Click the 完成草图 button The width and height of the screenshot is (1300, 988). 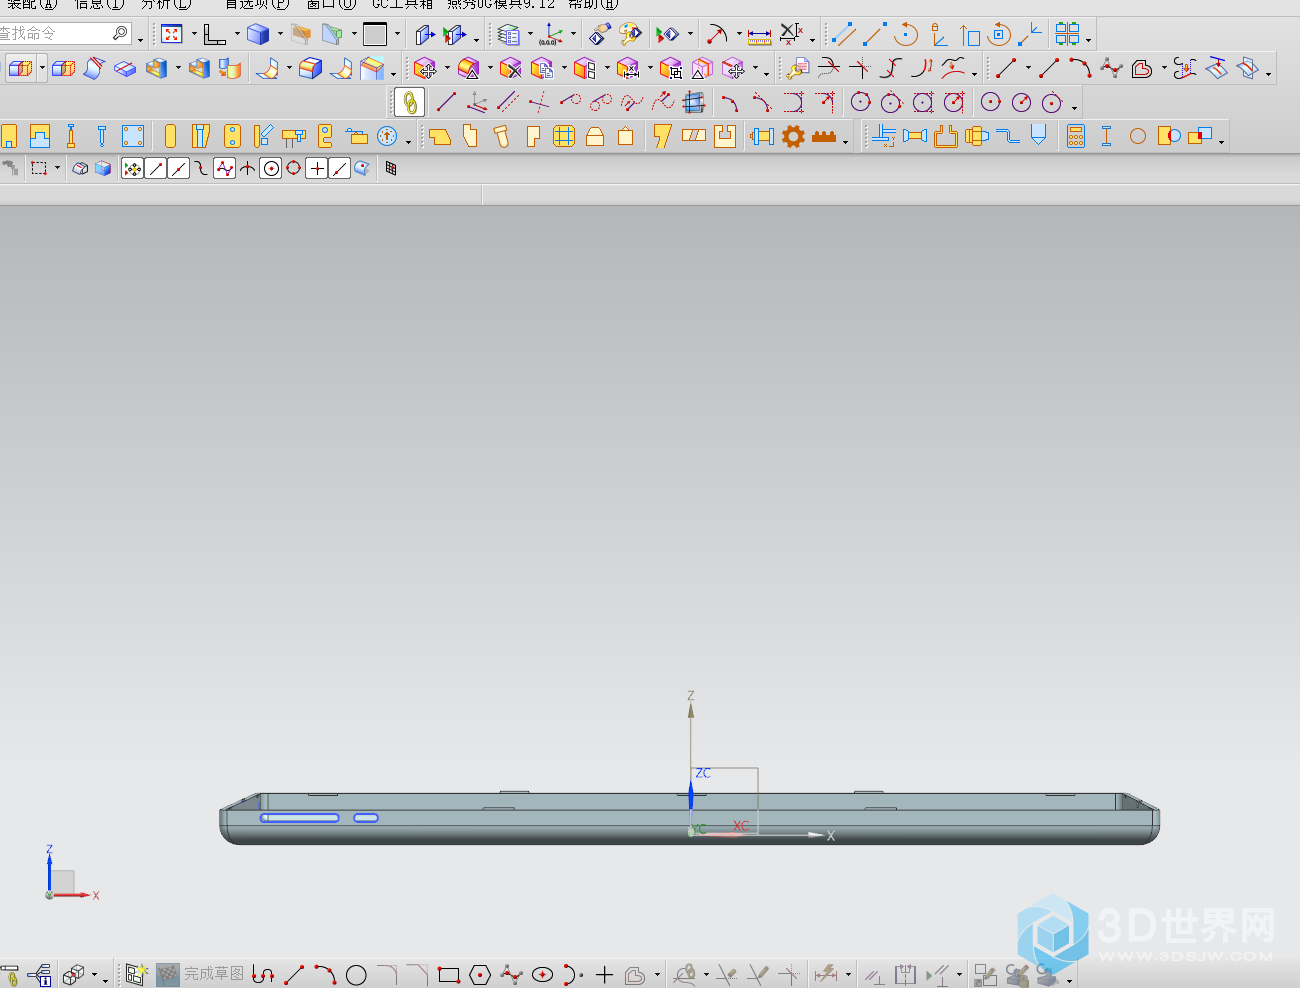coord(200,974)
